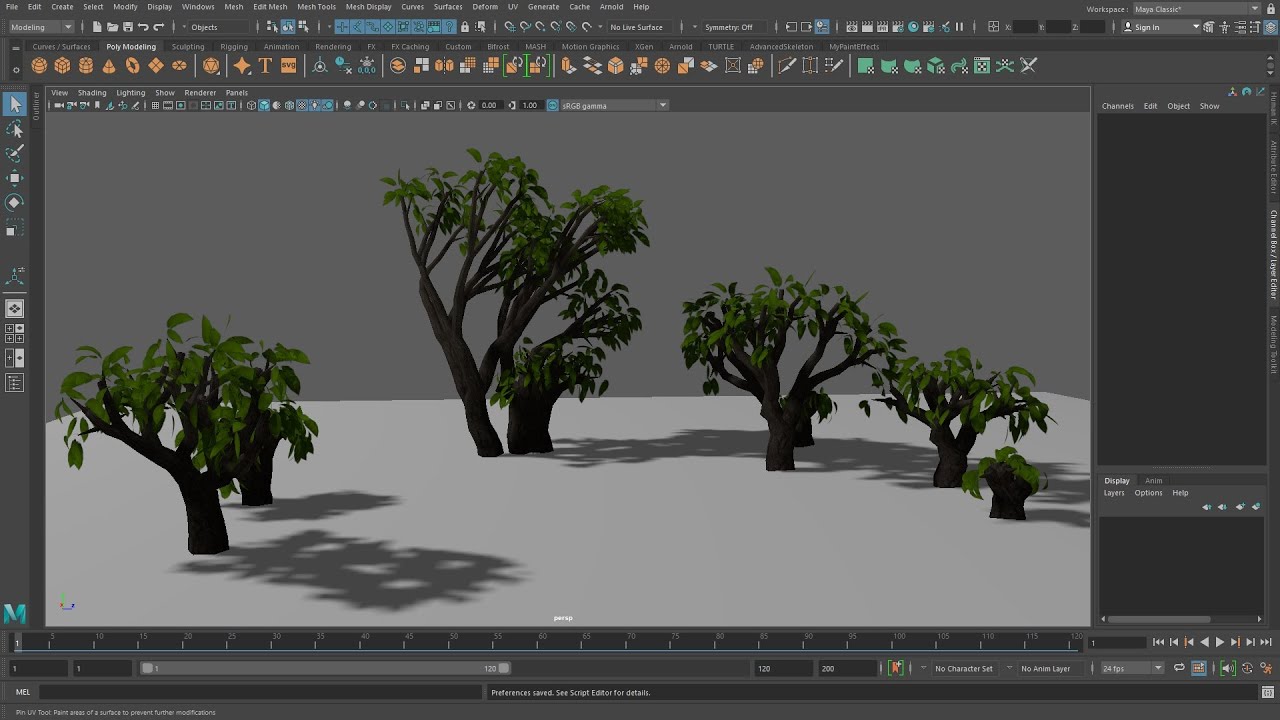Switch to the Sculpting shelf tab
1280x720 pixels.
(x=188, y=46)
